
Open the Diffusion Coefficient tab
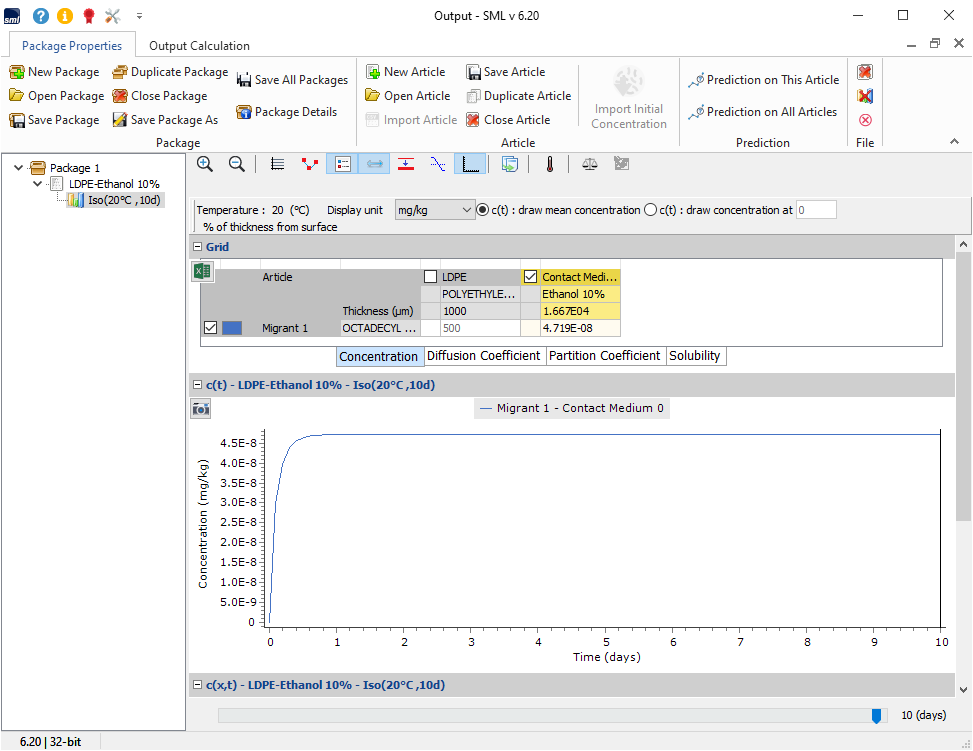(484, 356)
